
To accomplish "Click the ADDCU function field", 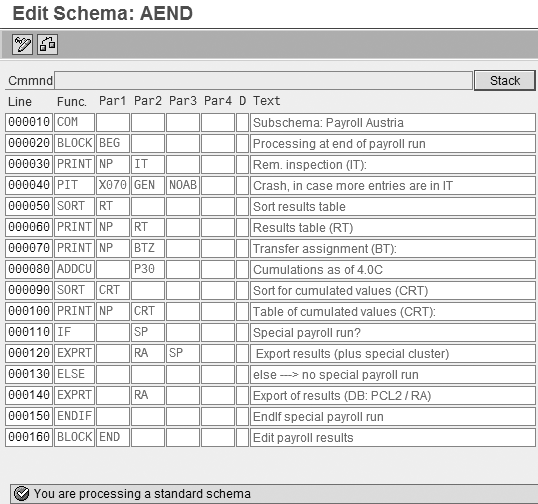I will pos(74,269).
